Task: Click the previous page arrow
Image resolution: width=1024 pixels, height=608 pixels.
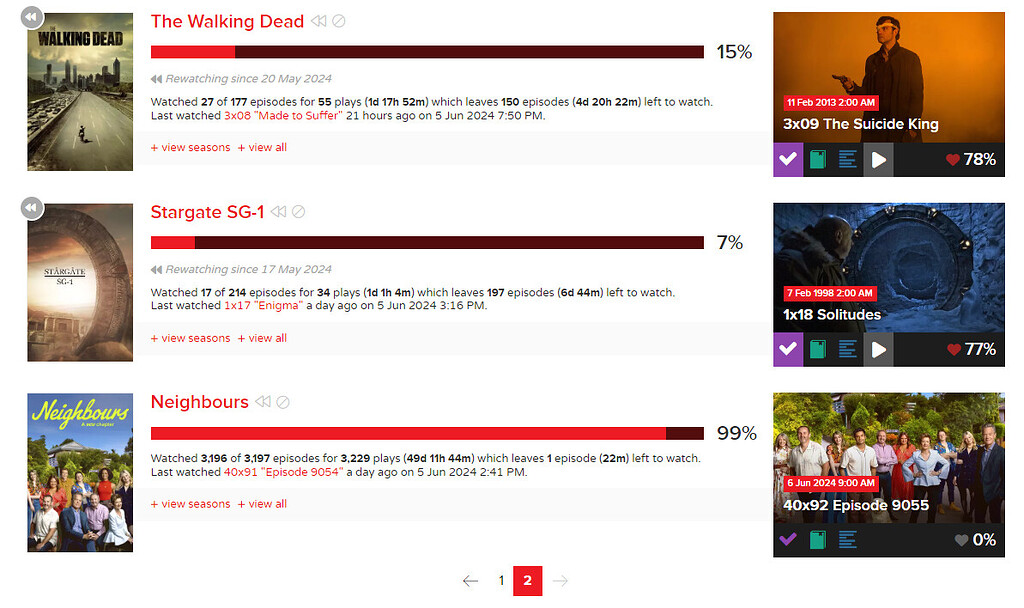Action: coord(470,580)
